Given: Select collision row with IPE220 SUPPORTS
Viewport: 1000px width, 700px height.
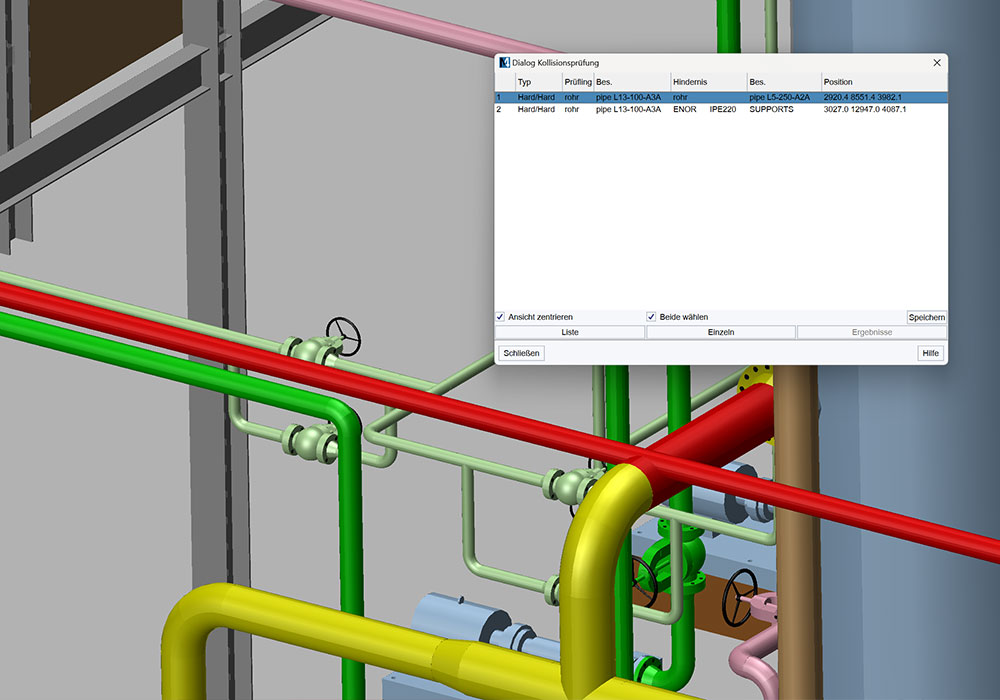Looking at the screenshot, I should [x=720, y=109].
